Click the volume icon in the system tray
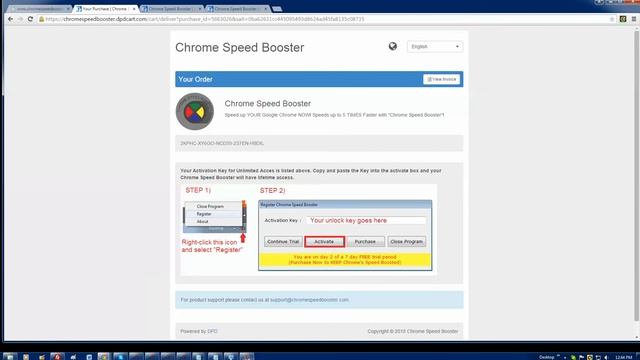Screen dimensions: 640x360 tap(606, 357)
